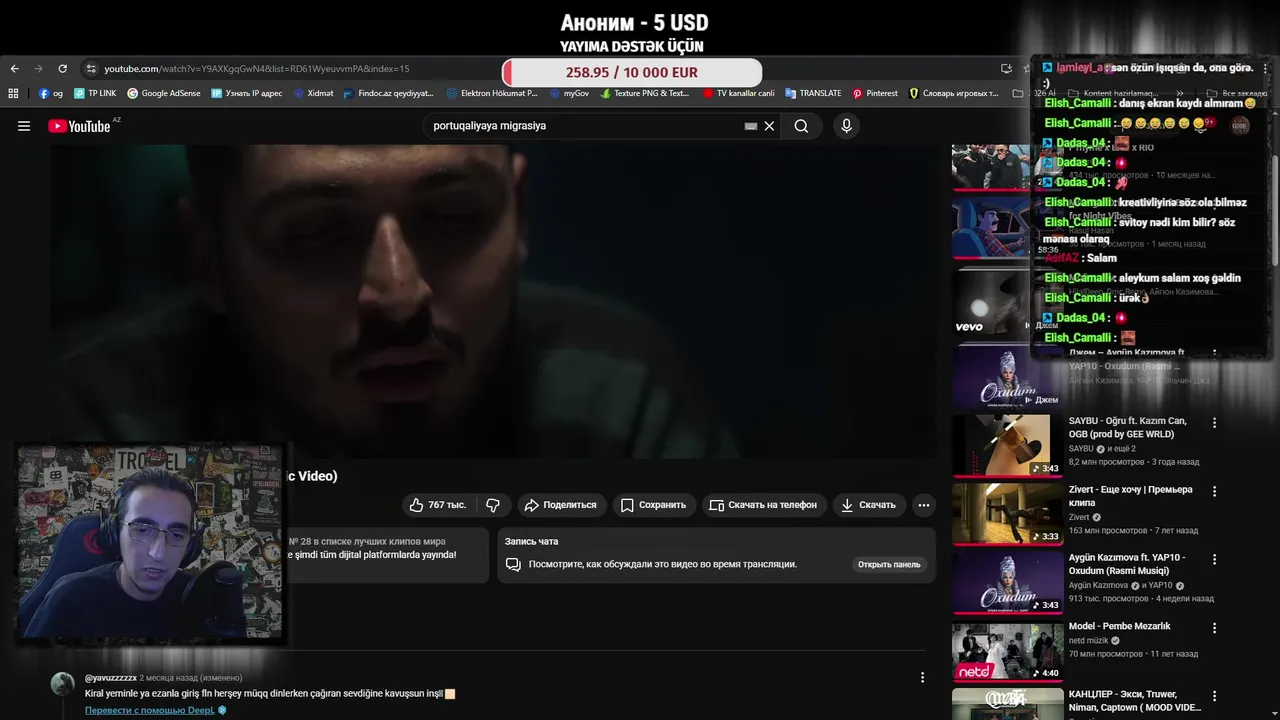Click Перевести с помощью DeepL link

(x=149, y=710)
